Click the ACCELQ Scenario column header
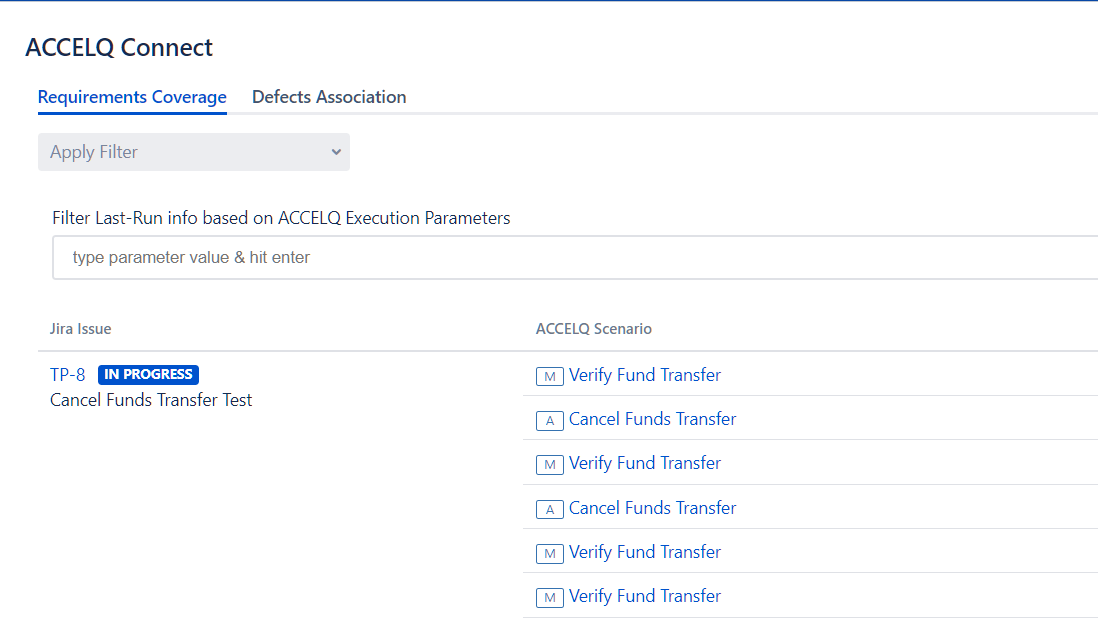 (x=594, y=329)
